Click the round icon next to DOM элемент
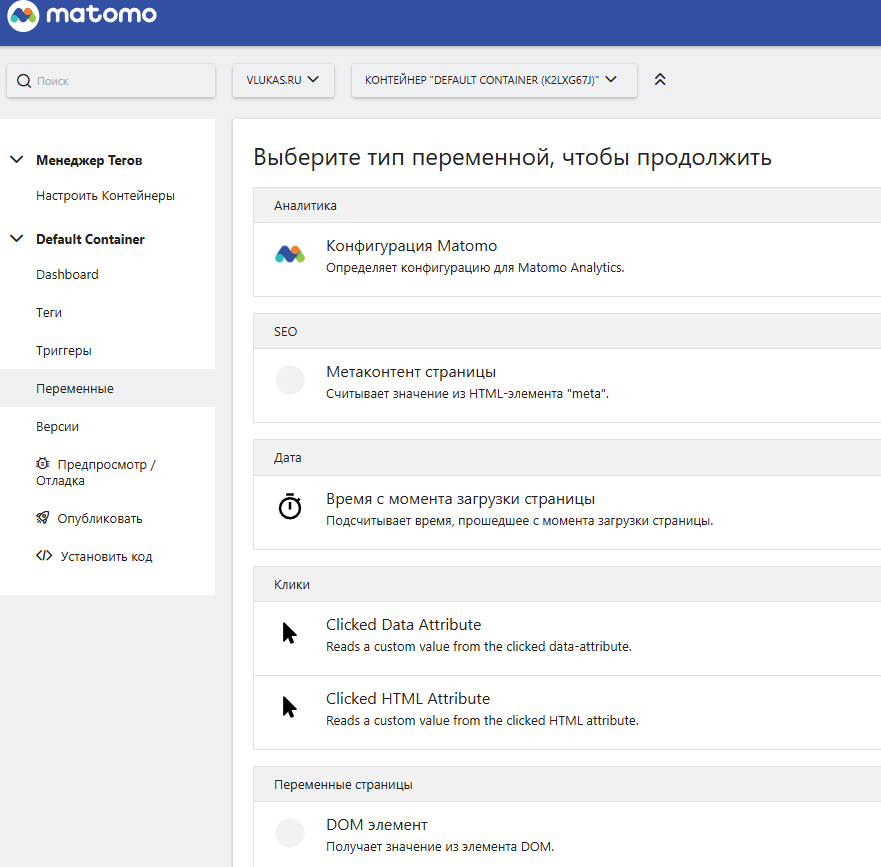The height and width of the screenshot is (867, 881). point(290,833)
